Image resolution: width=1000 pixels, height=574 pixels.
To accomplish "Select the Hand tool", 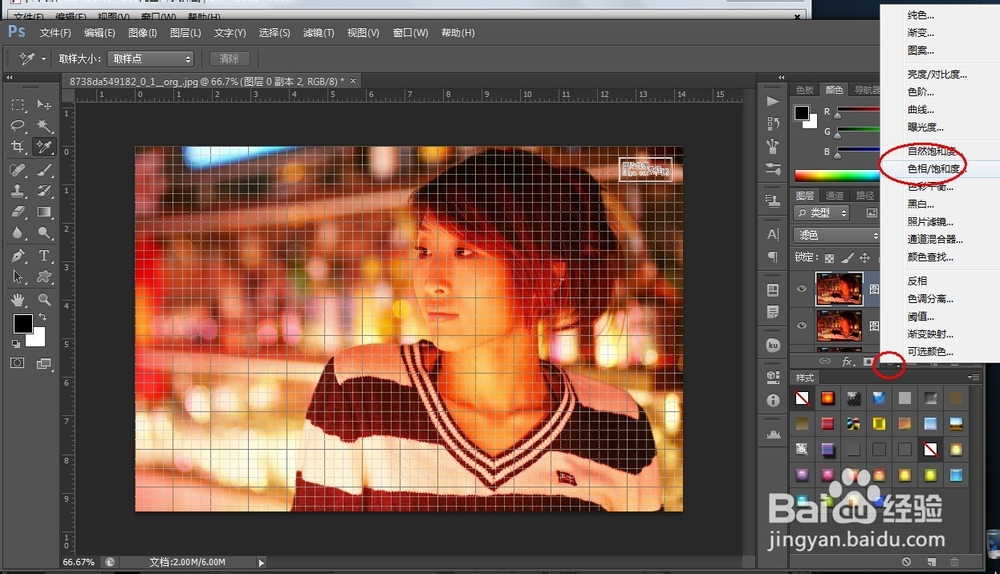I will tap(18, 299).
